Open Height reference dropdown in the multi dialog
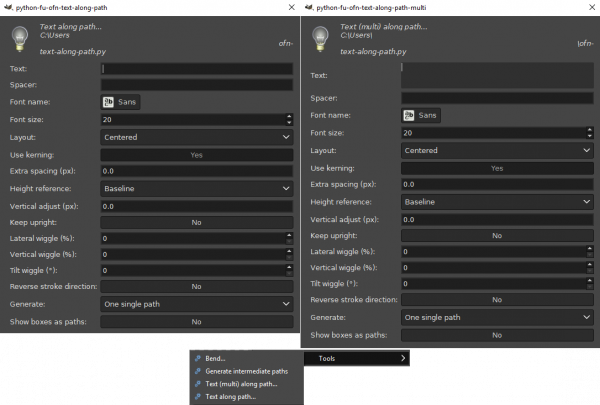The height and width of the screenshot is (405, 600). point(497,202)
